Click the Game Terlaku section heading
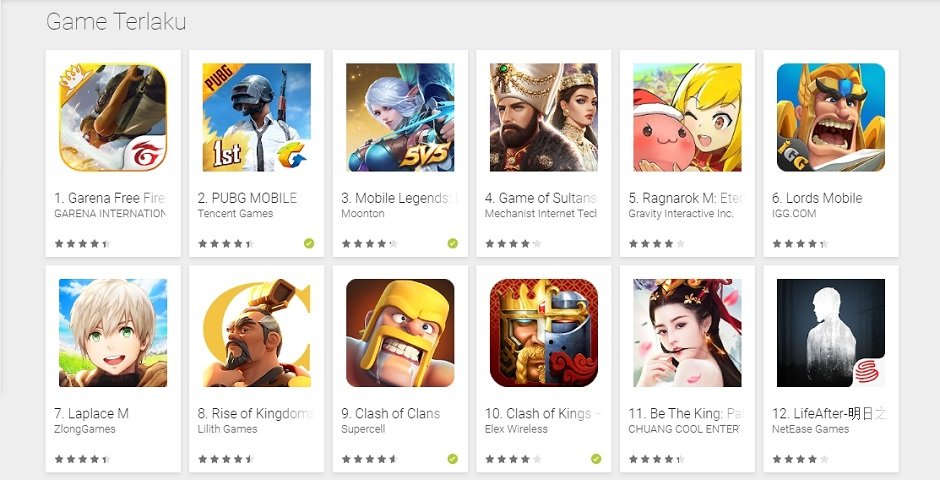The height and width of the screenshot is (480, 940). [x=116, y=22]
